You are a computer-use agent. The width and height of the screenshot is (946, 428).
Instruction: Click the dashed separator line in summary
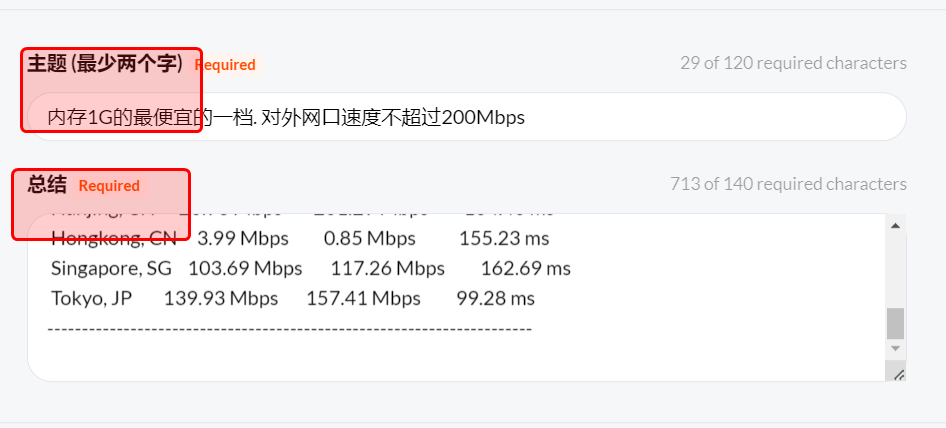[290, 328]
